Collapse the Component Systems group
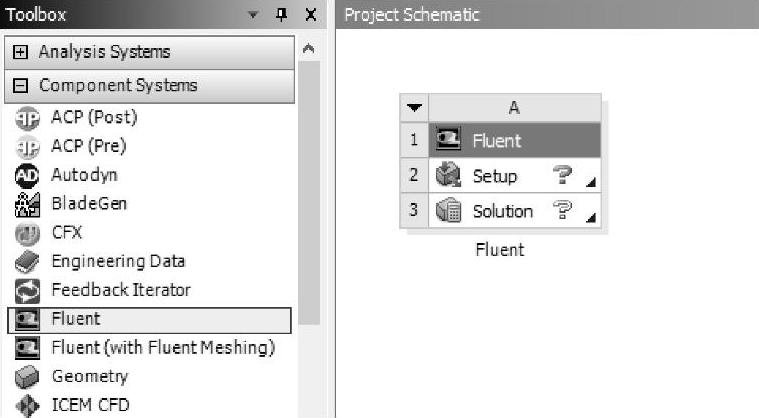Viewport: 759px width, 418px height. 21,86
